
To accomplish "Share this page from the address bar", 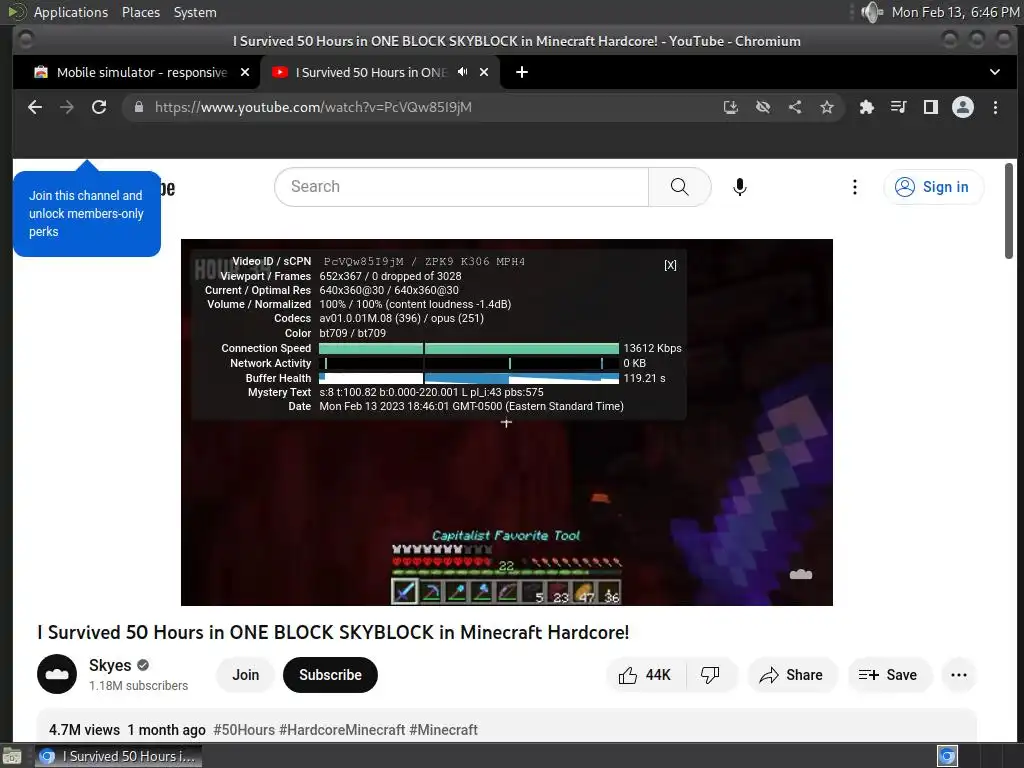I will pos(795,107).
